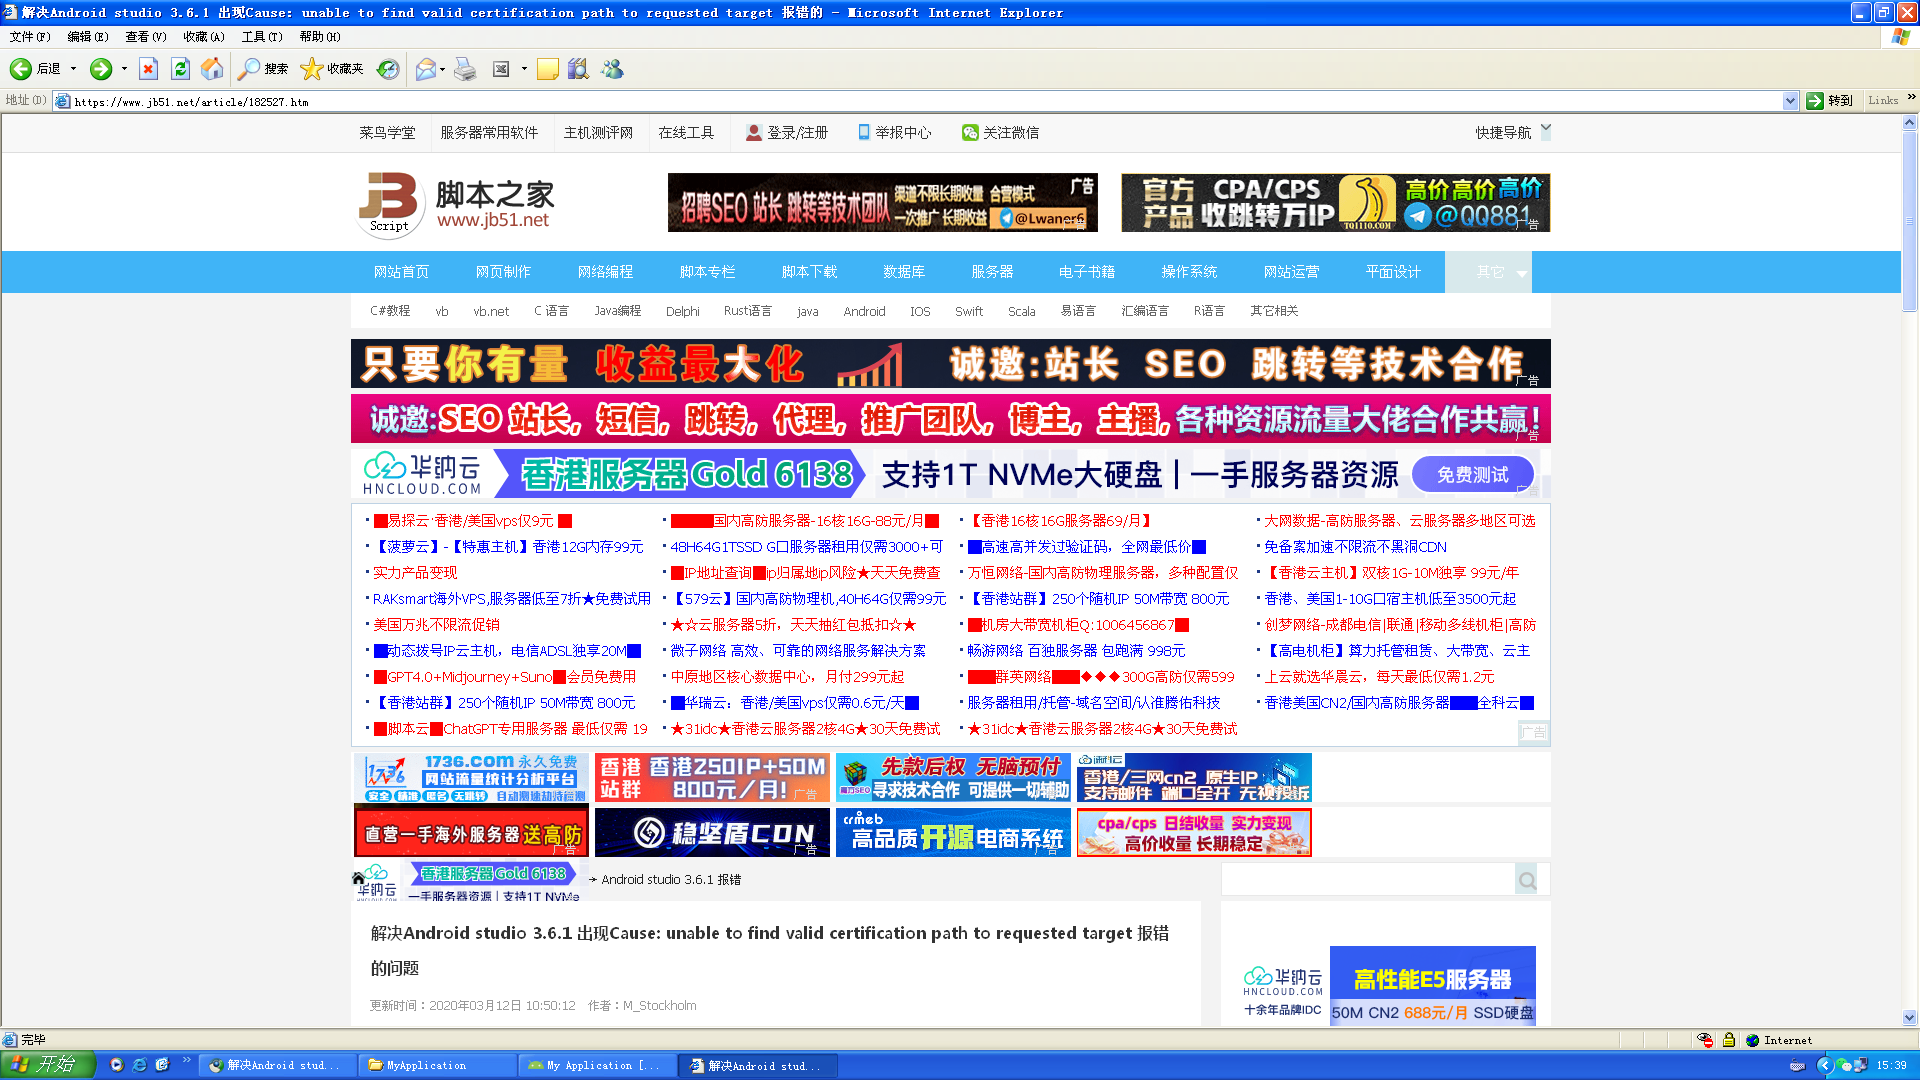Expand the Links toolbar chevron

pos(1911,98)
